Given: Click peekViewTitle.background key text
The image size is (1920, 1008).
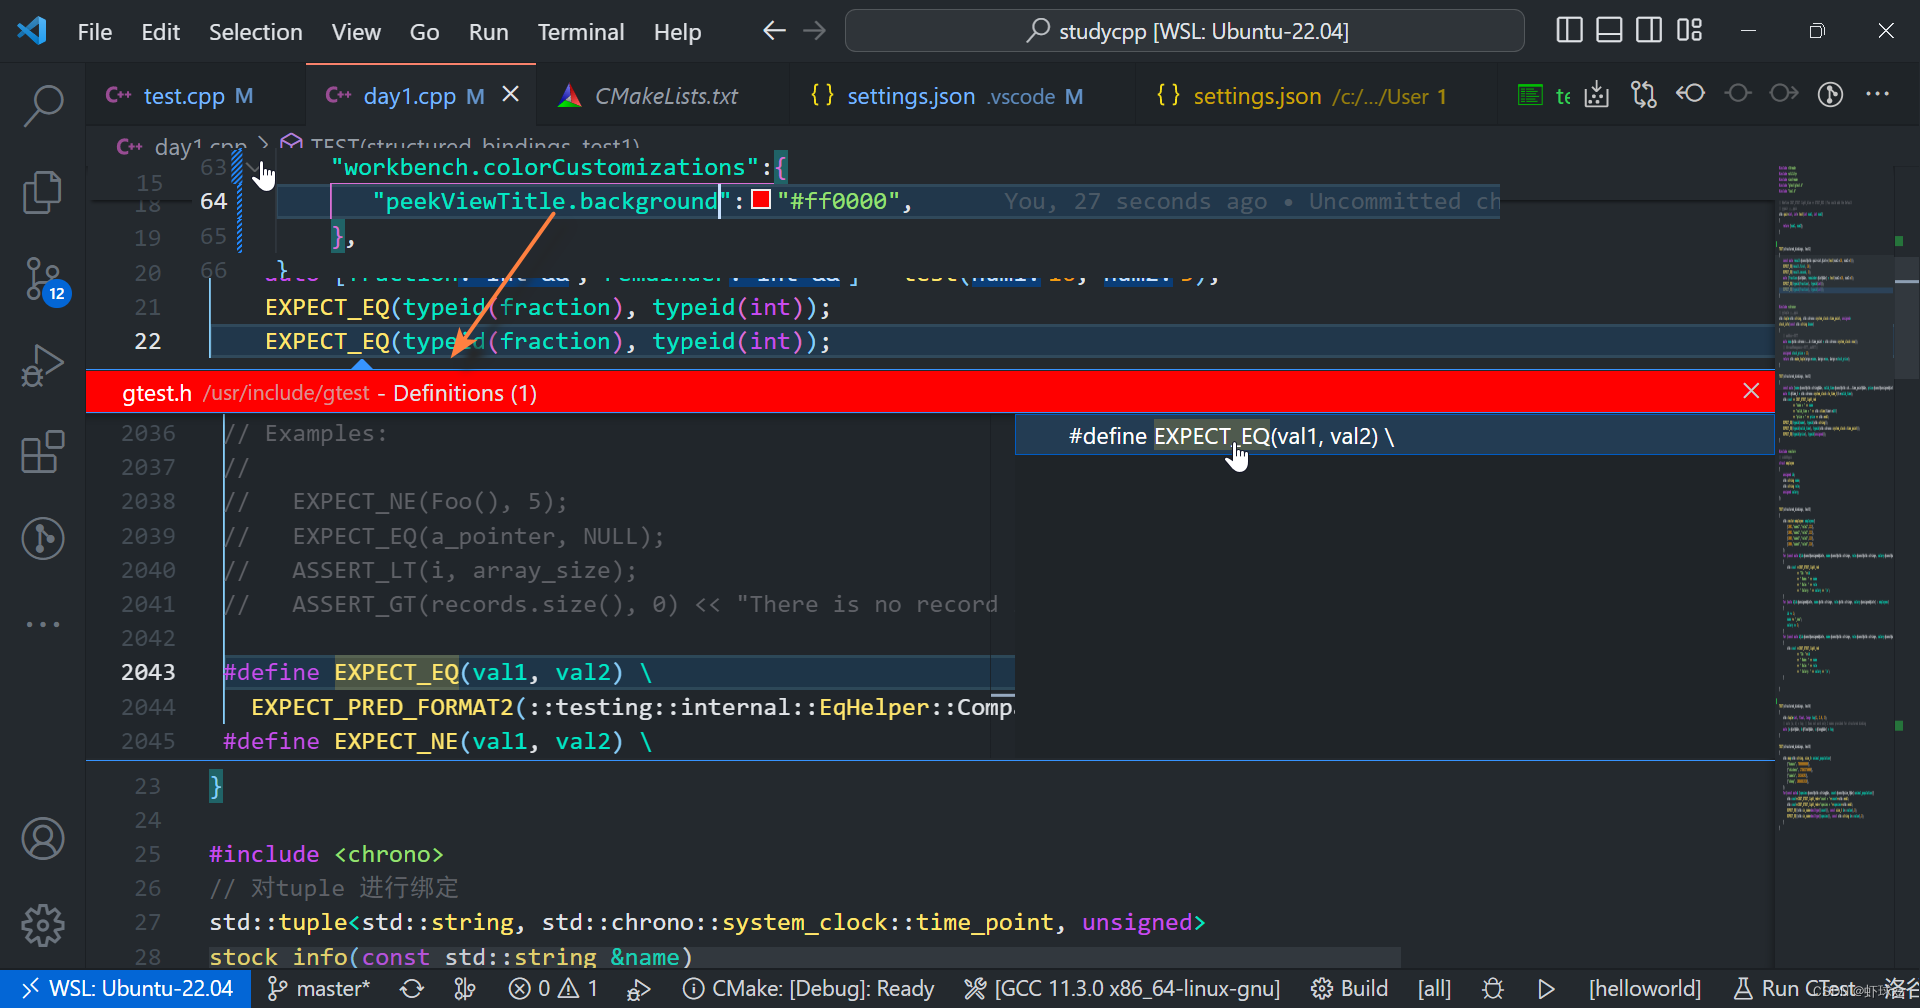Looking at the screenshot, I should click(x=552, y=201).
